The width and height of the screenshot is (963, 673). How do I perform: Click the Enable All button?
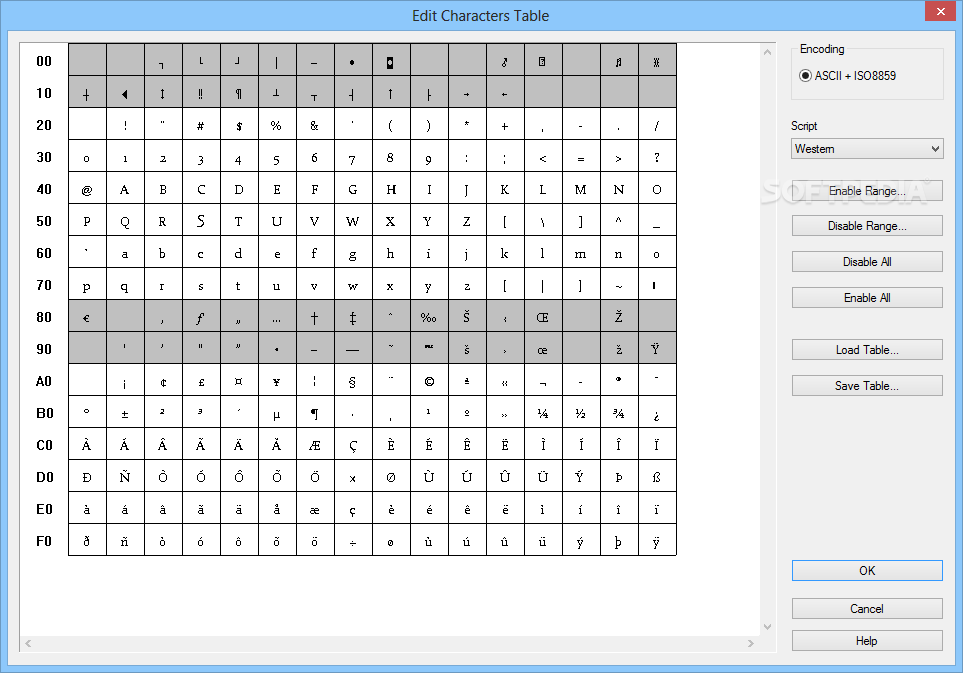click(x=867, y=298)
